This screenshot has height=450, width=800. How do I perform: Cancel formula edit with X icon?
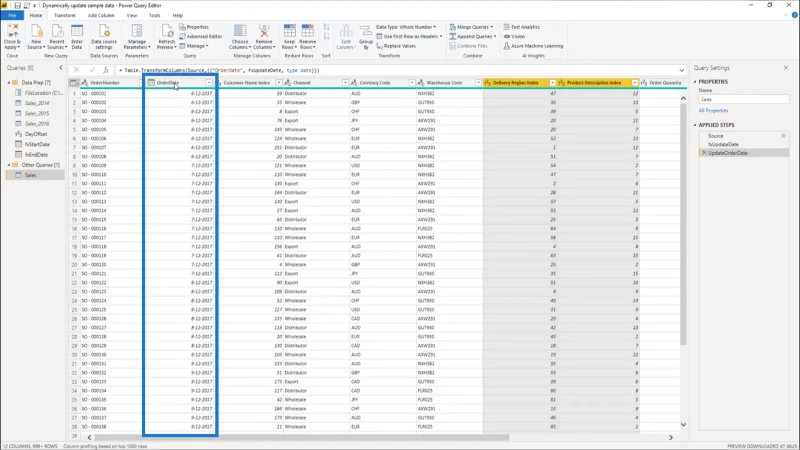pyautogui.click(x=77, y=70)
